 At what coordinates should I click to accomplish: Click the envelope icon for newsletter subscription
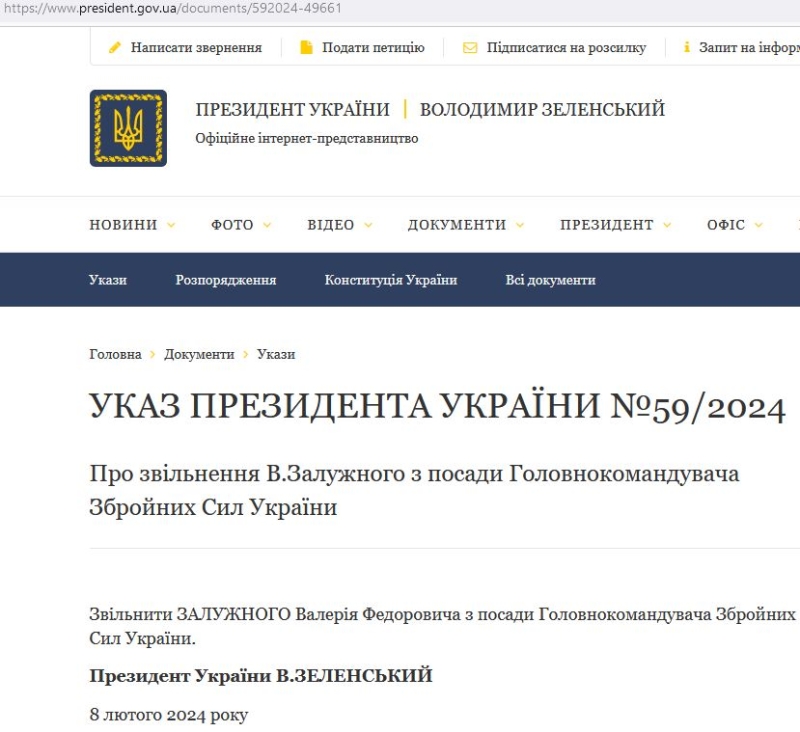pos(470,47)
